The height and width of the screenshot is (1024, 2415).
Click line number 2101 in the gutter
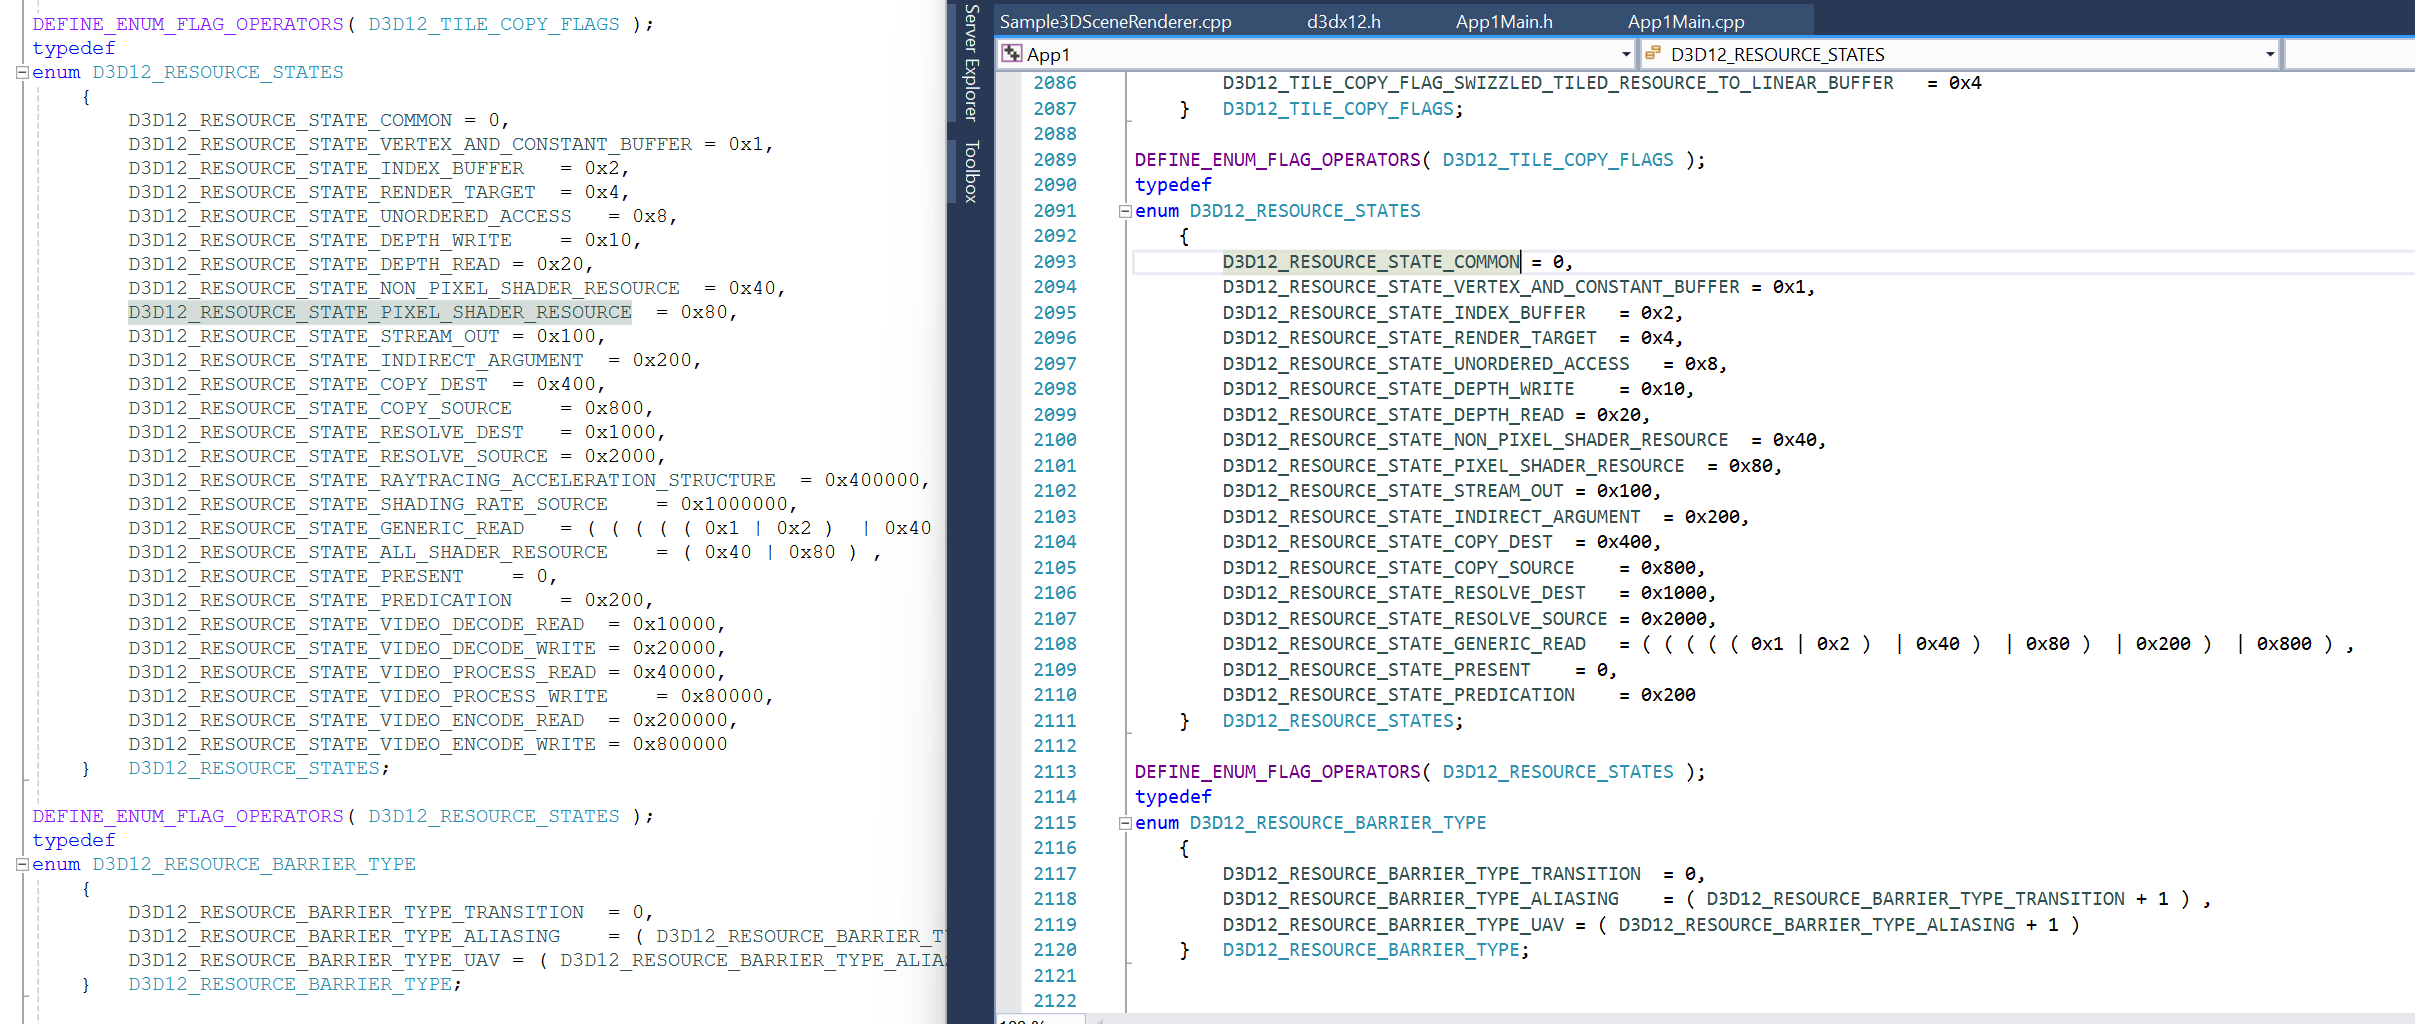point(1055,466)
